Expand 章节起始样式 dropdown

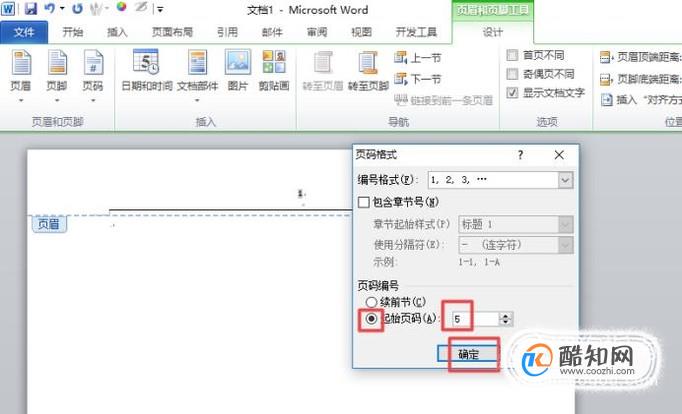click(x=565, y=225)
